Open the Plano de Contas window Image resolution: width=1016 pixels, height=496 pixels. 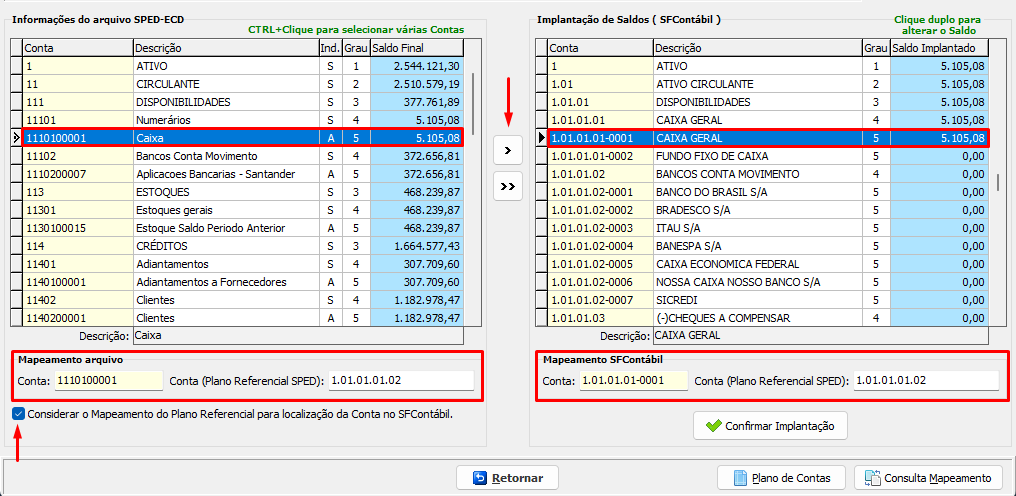coord(781,478)
